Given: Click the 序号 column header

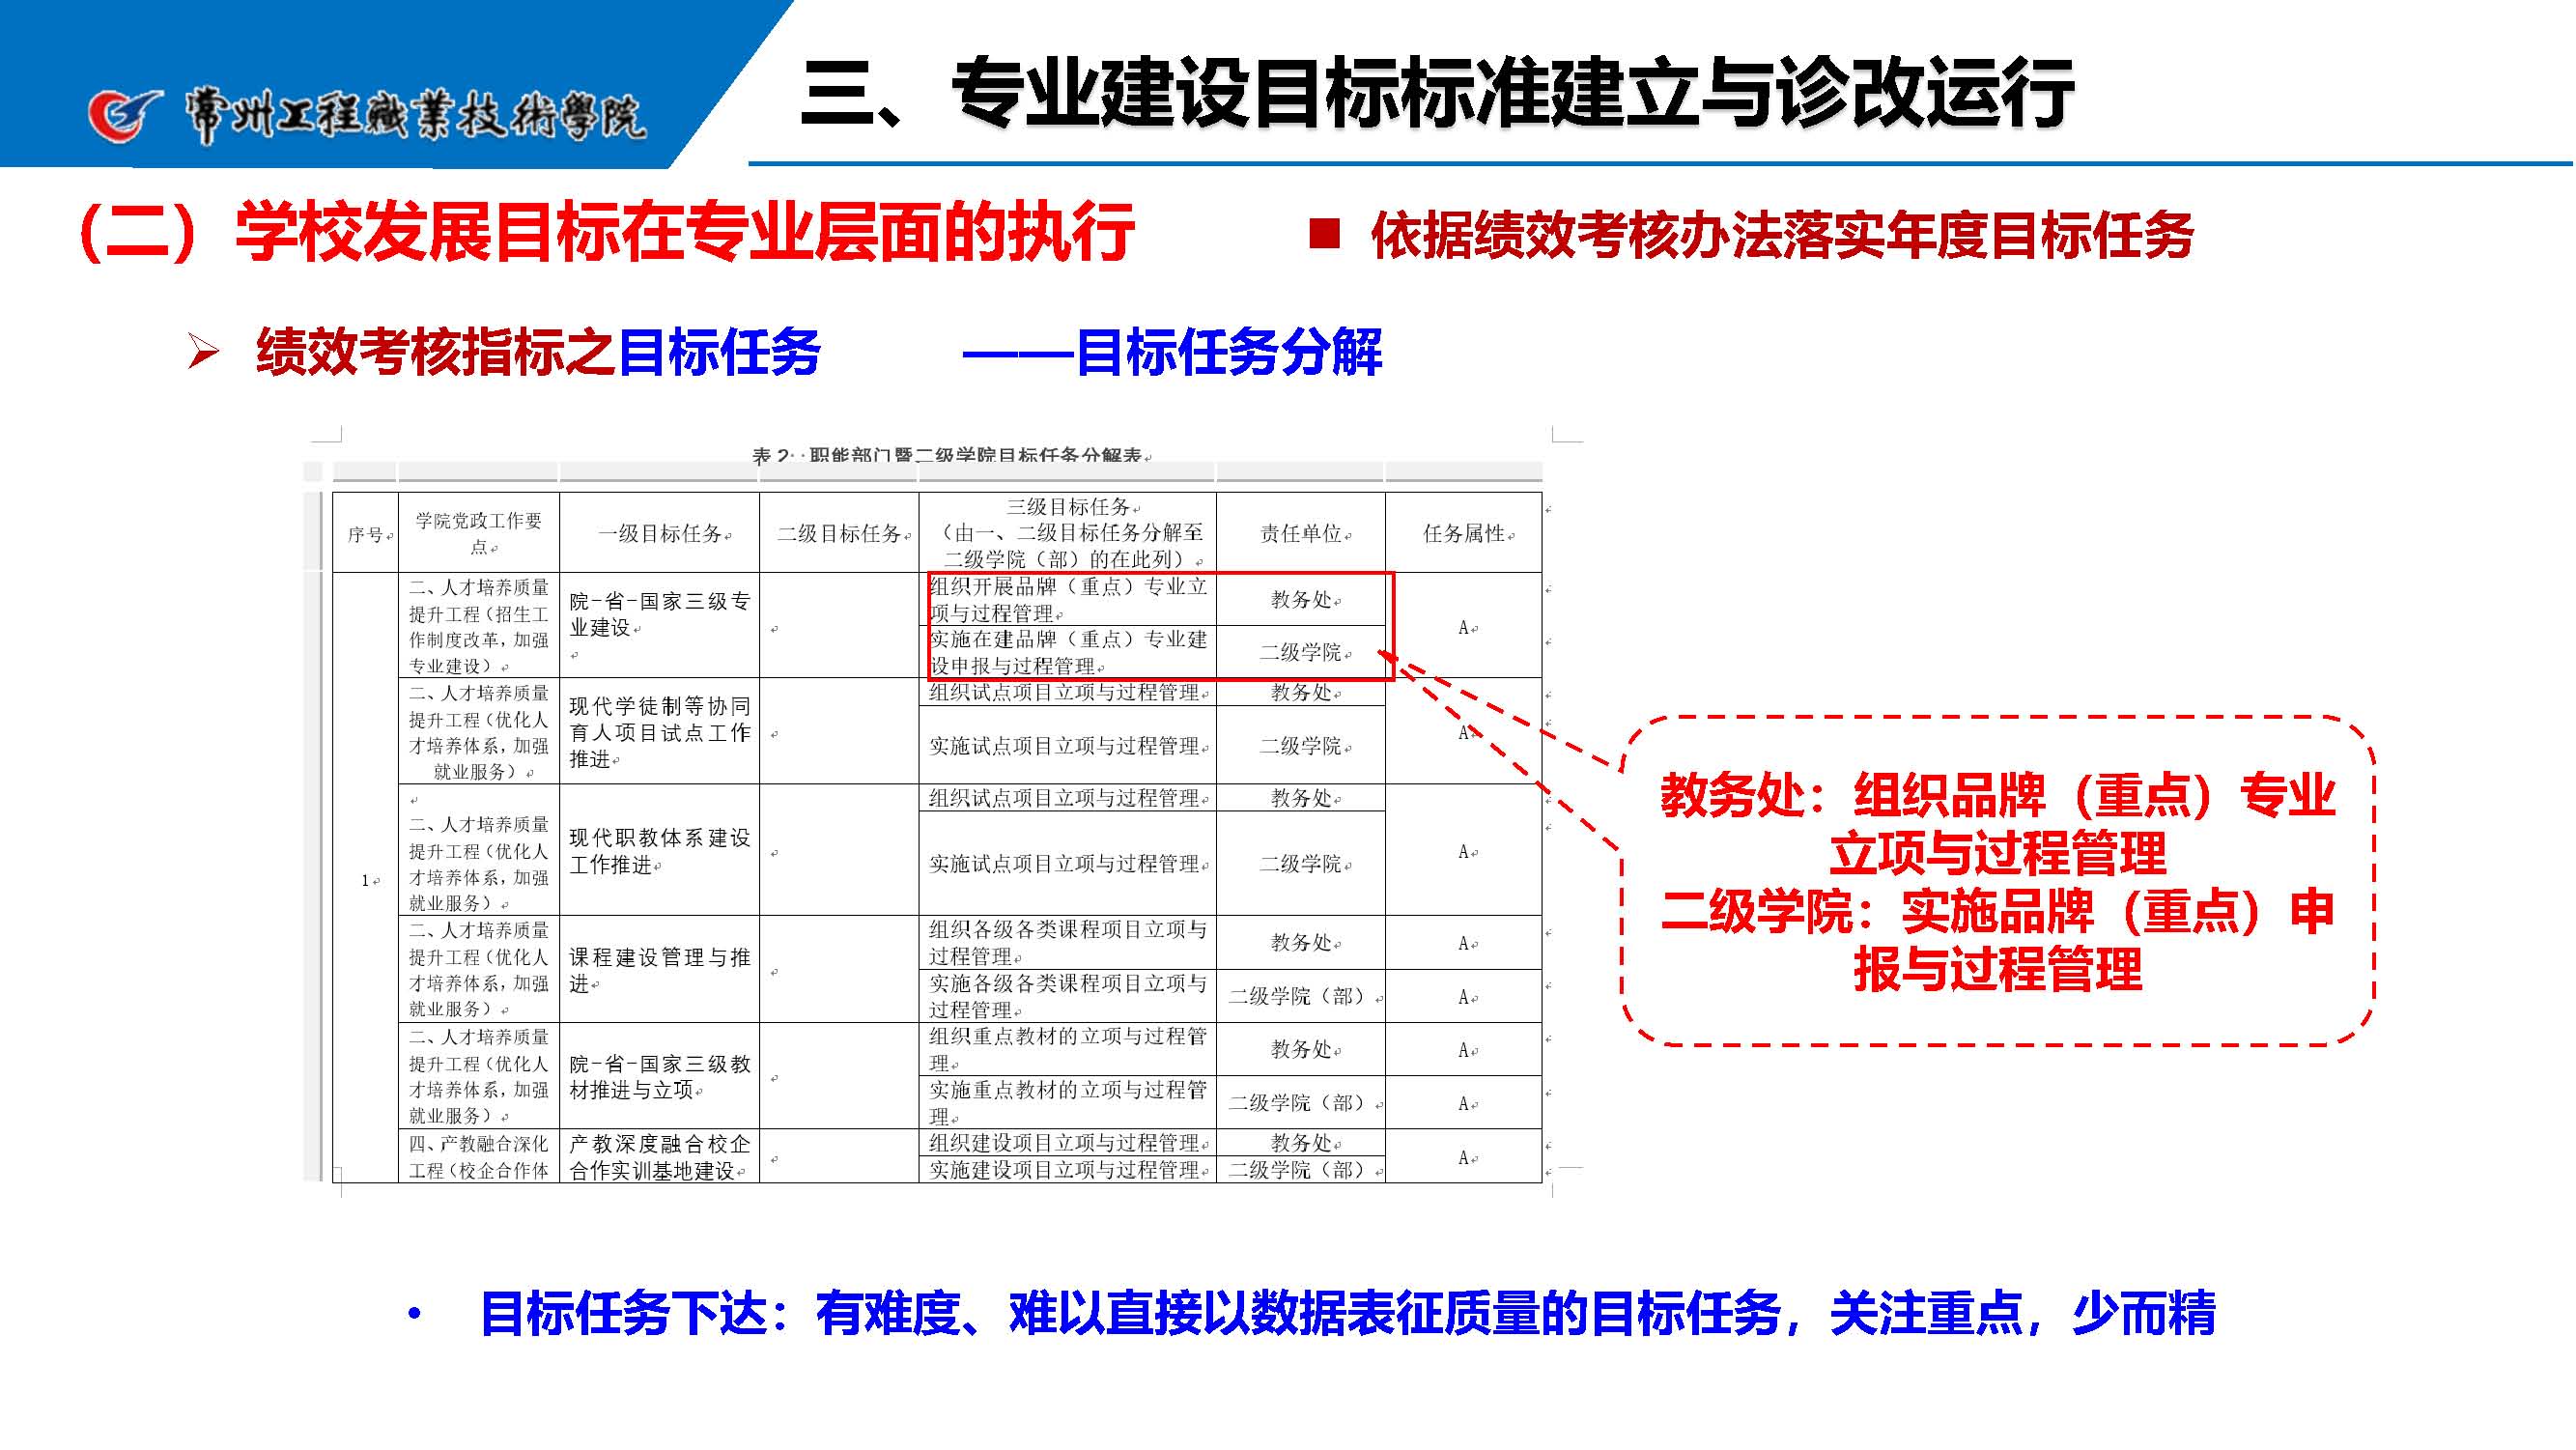Looking at the screenshot, I should (x=367, y=534).
